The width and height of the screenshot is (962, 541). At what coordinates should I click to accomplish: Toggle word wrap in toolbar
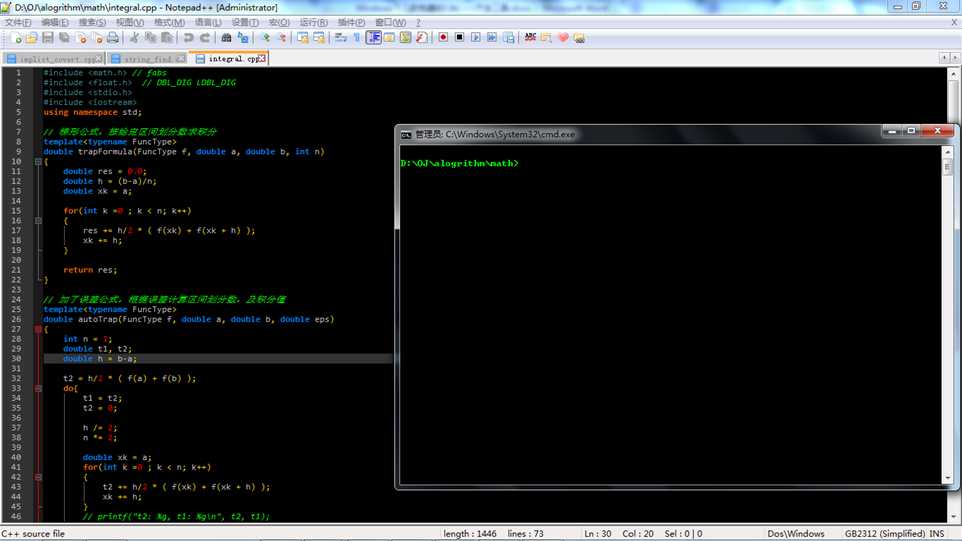pos(341,38)
